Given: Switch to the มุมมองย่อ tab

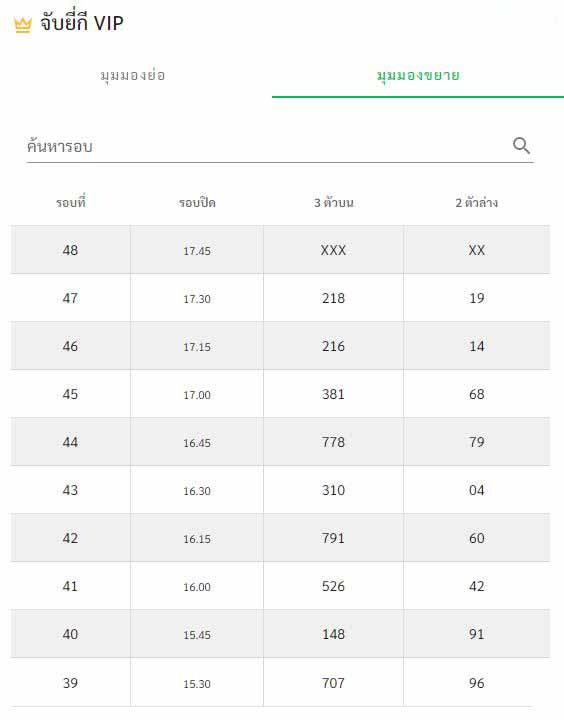Looking at the screenshot, I should 133,75.
